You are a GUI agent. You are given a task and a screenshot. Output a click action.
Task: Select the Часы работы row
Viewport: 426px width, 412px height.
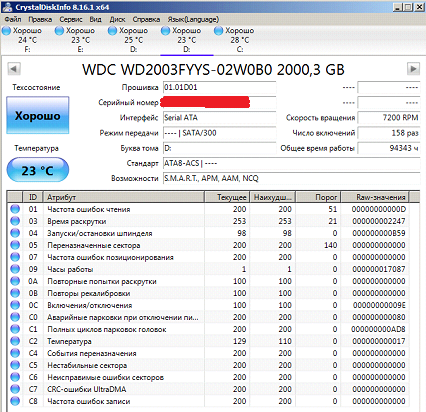208,269
